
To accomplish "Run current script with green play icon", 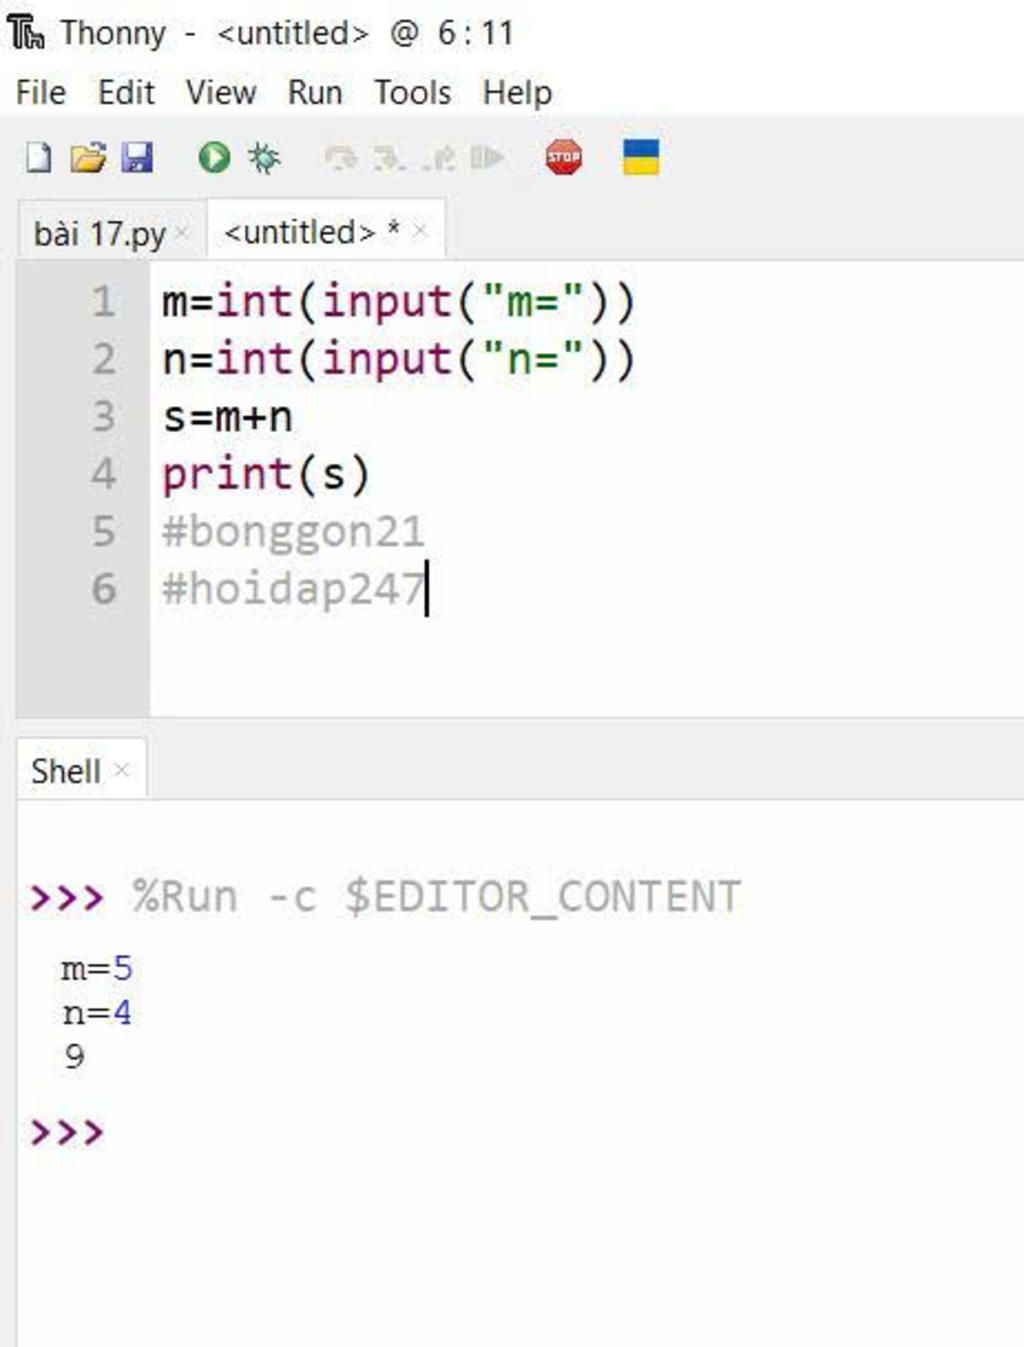I will [x=214, y=158].
